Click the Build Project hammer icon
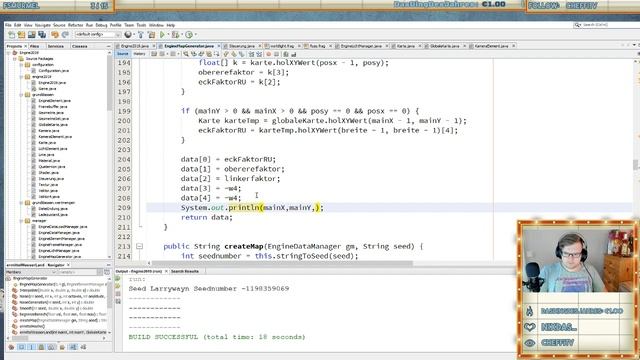The width and height of the screenshot is (640, 360). [x=141, y=35]
